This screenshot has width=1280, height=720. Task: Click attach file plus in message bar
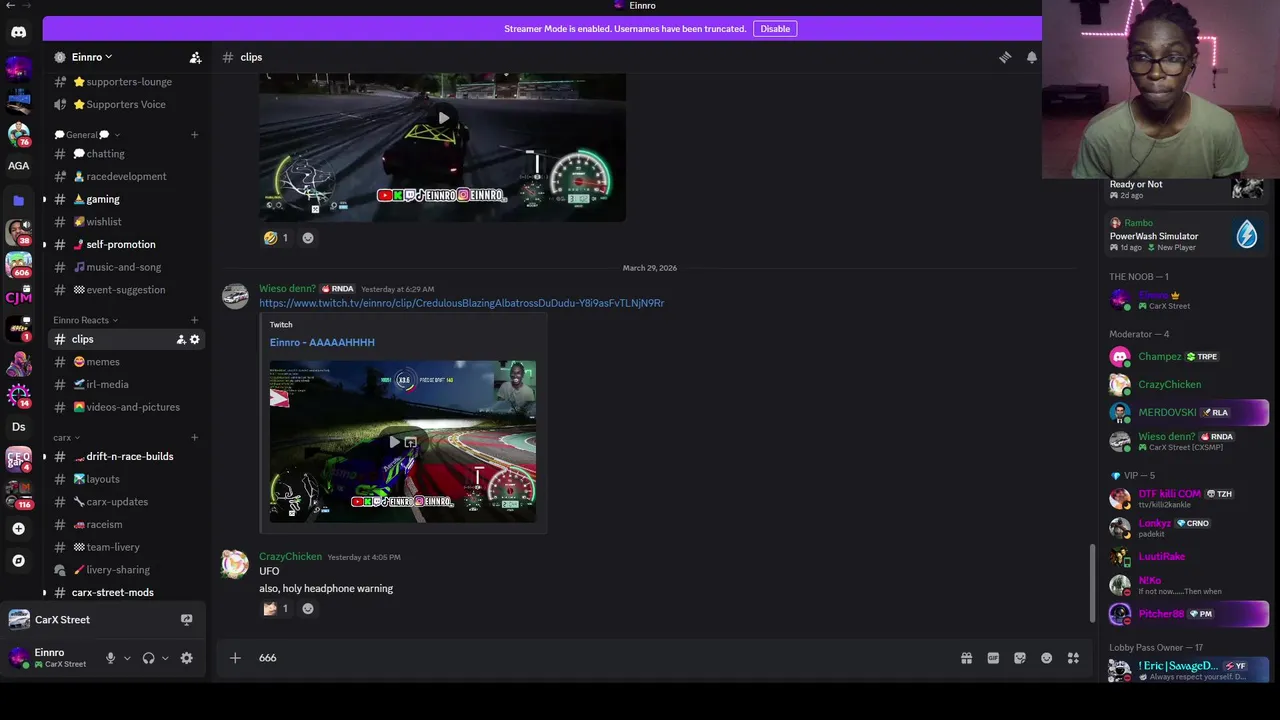point(235,657)
